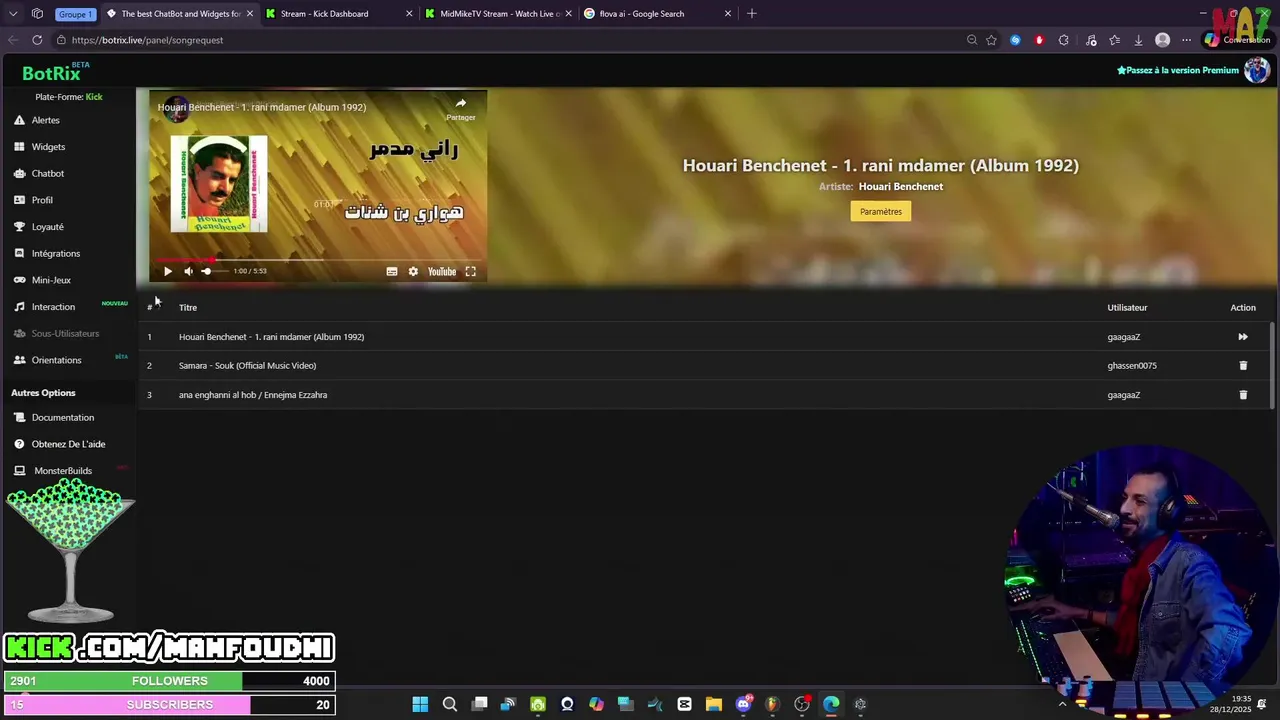Open the Copilot Conversation button
The width and height of the screenshot is (1280, 720).
click(1237, 40)
